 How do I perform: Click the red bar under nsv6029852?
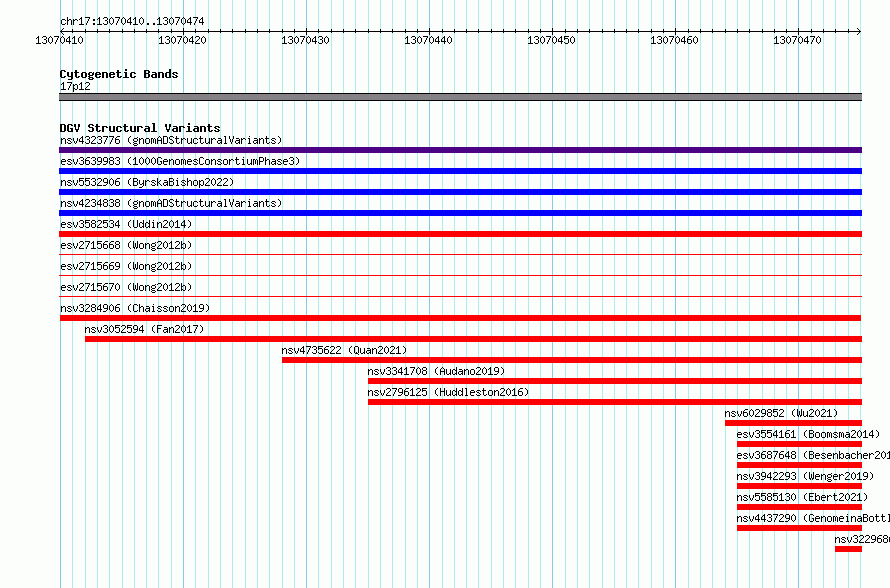click(x=794, y=423)
